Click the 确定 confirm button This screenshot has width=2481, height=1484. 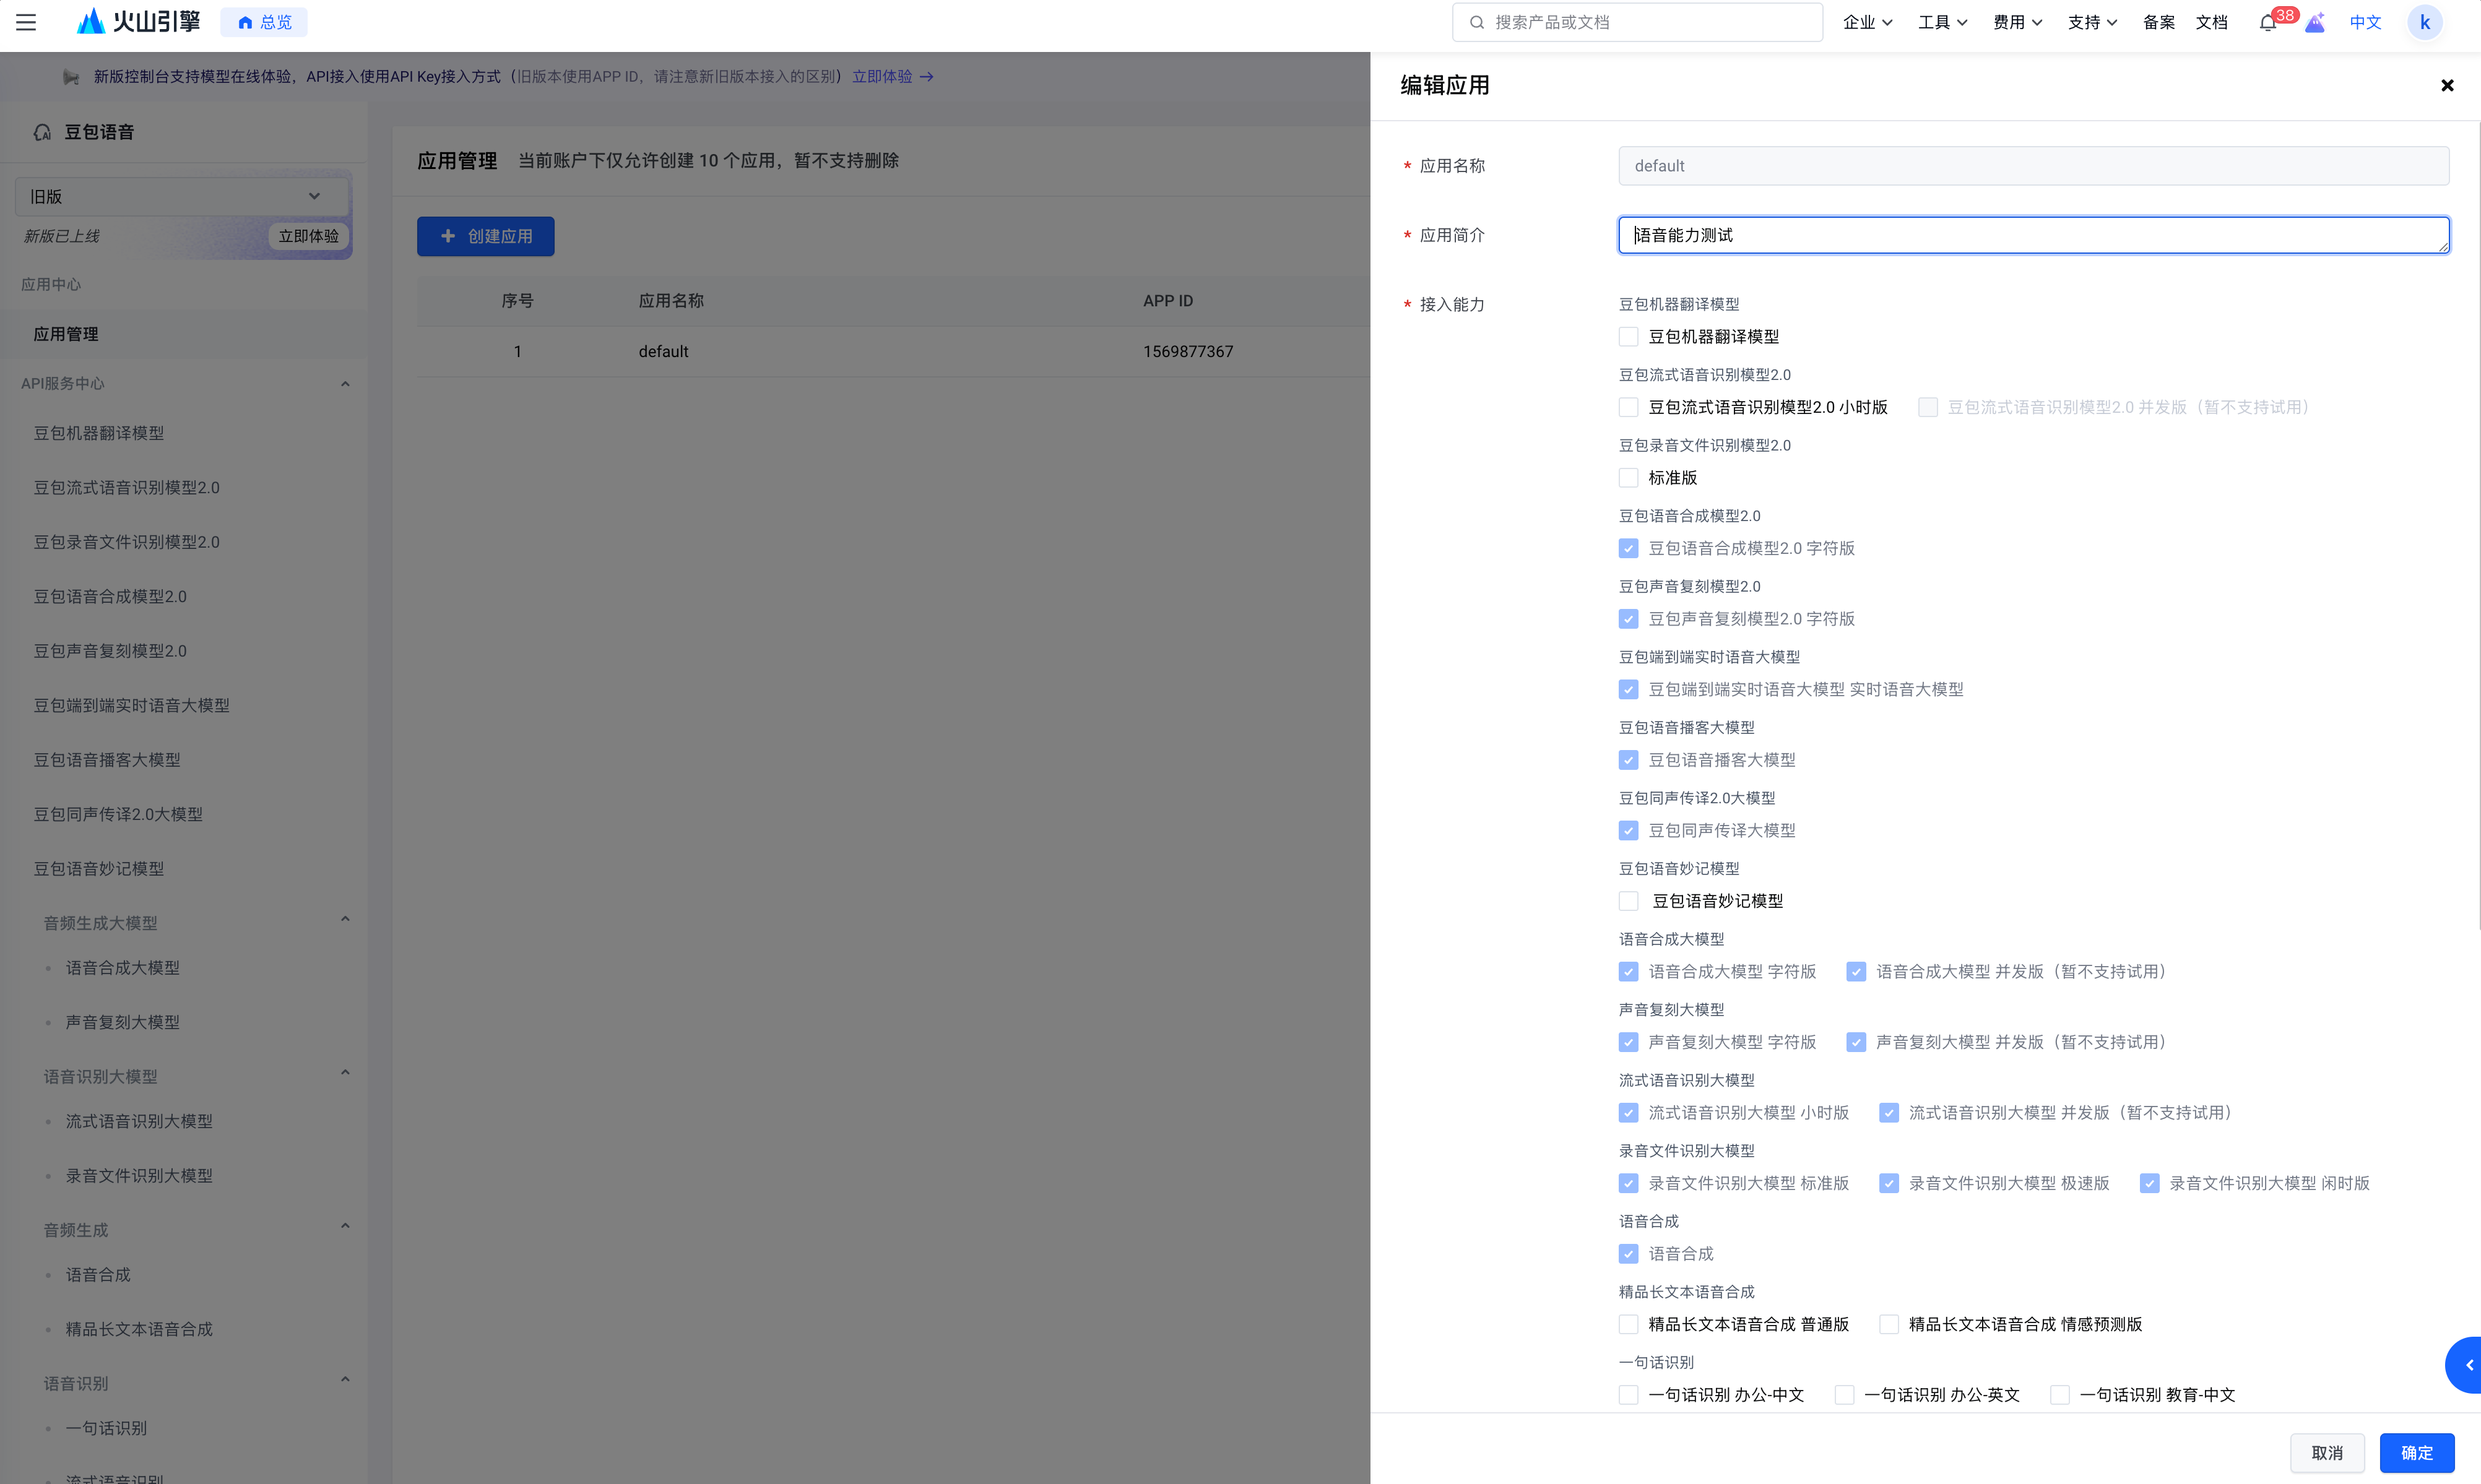(x=2416, y=1452)
